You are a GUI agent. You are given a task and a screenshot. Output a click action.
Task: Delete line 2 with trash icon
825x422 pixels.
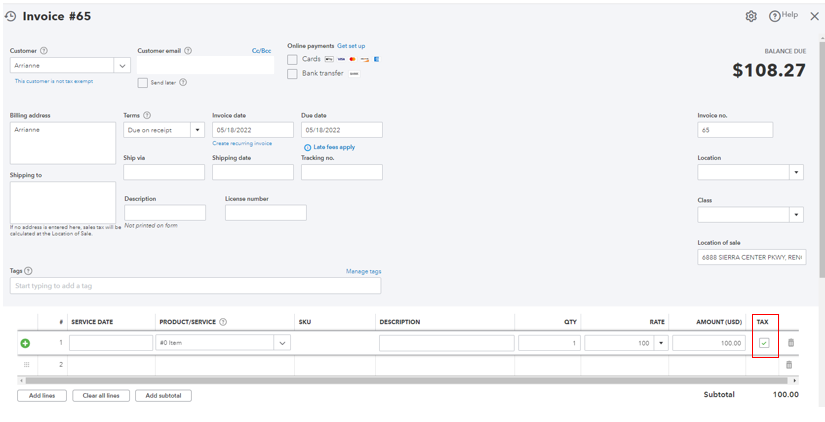[x=791, y=365]
